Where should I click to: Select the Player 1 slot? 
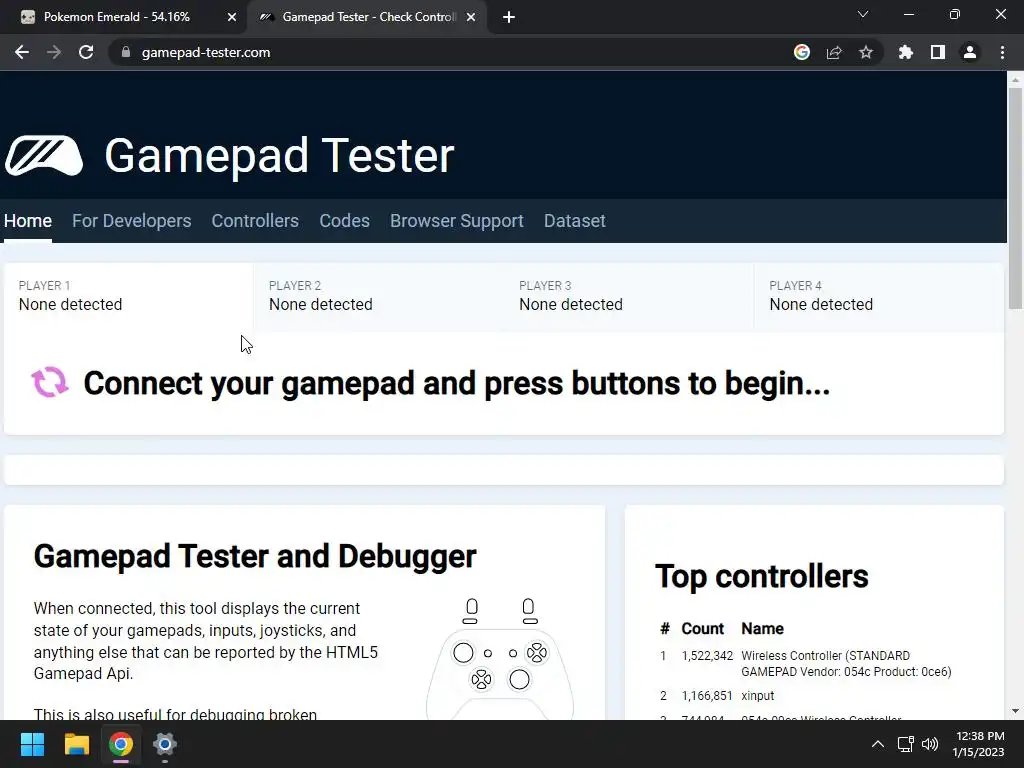tap(128, 296)
